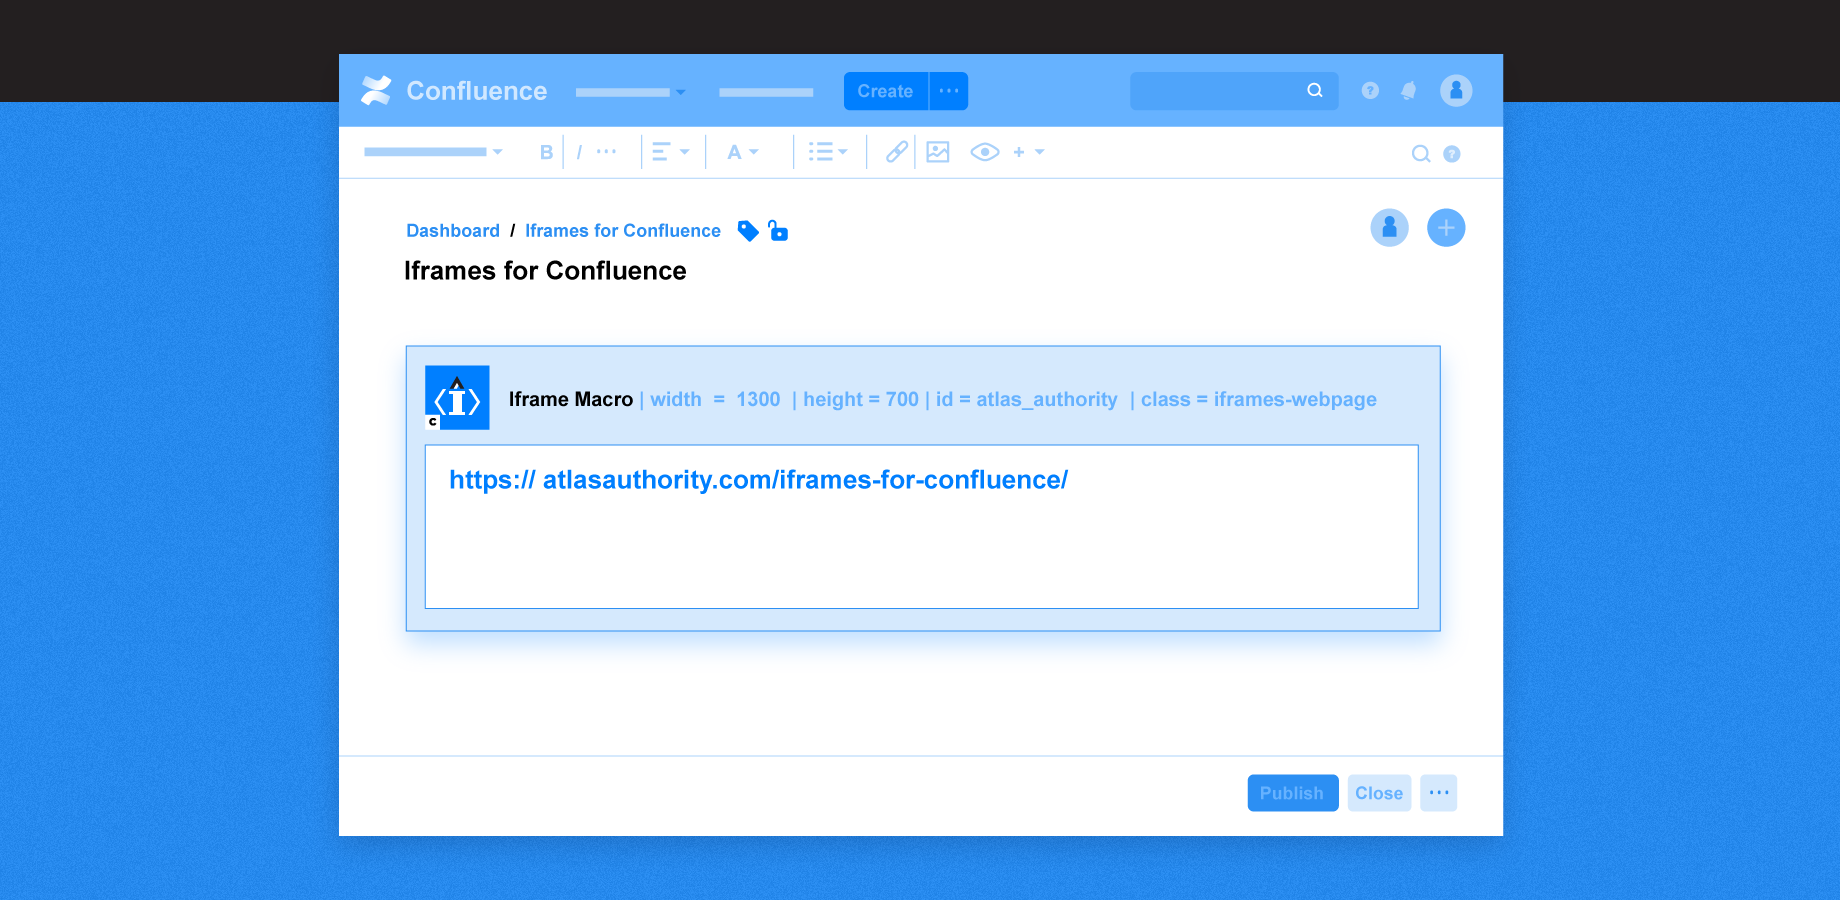
Task: Expand the text alignment dropdown
Action: click(671, 152)
